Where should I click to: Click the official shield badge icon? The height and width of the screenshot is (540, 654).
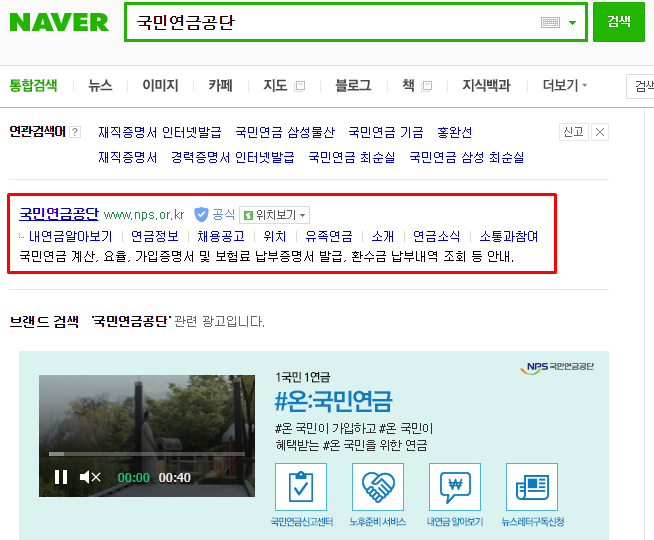tap(201, 214)
